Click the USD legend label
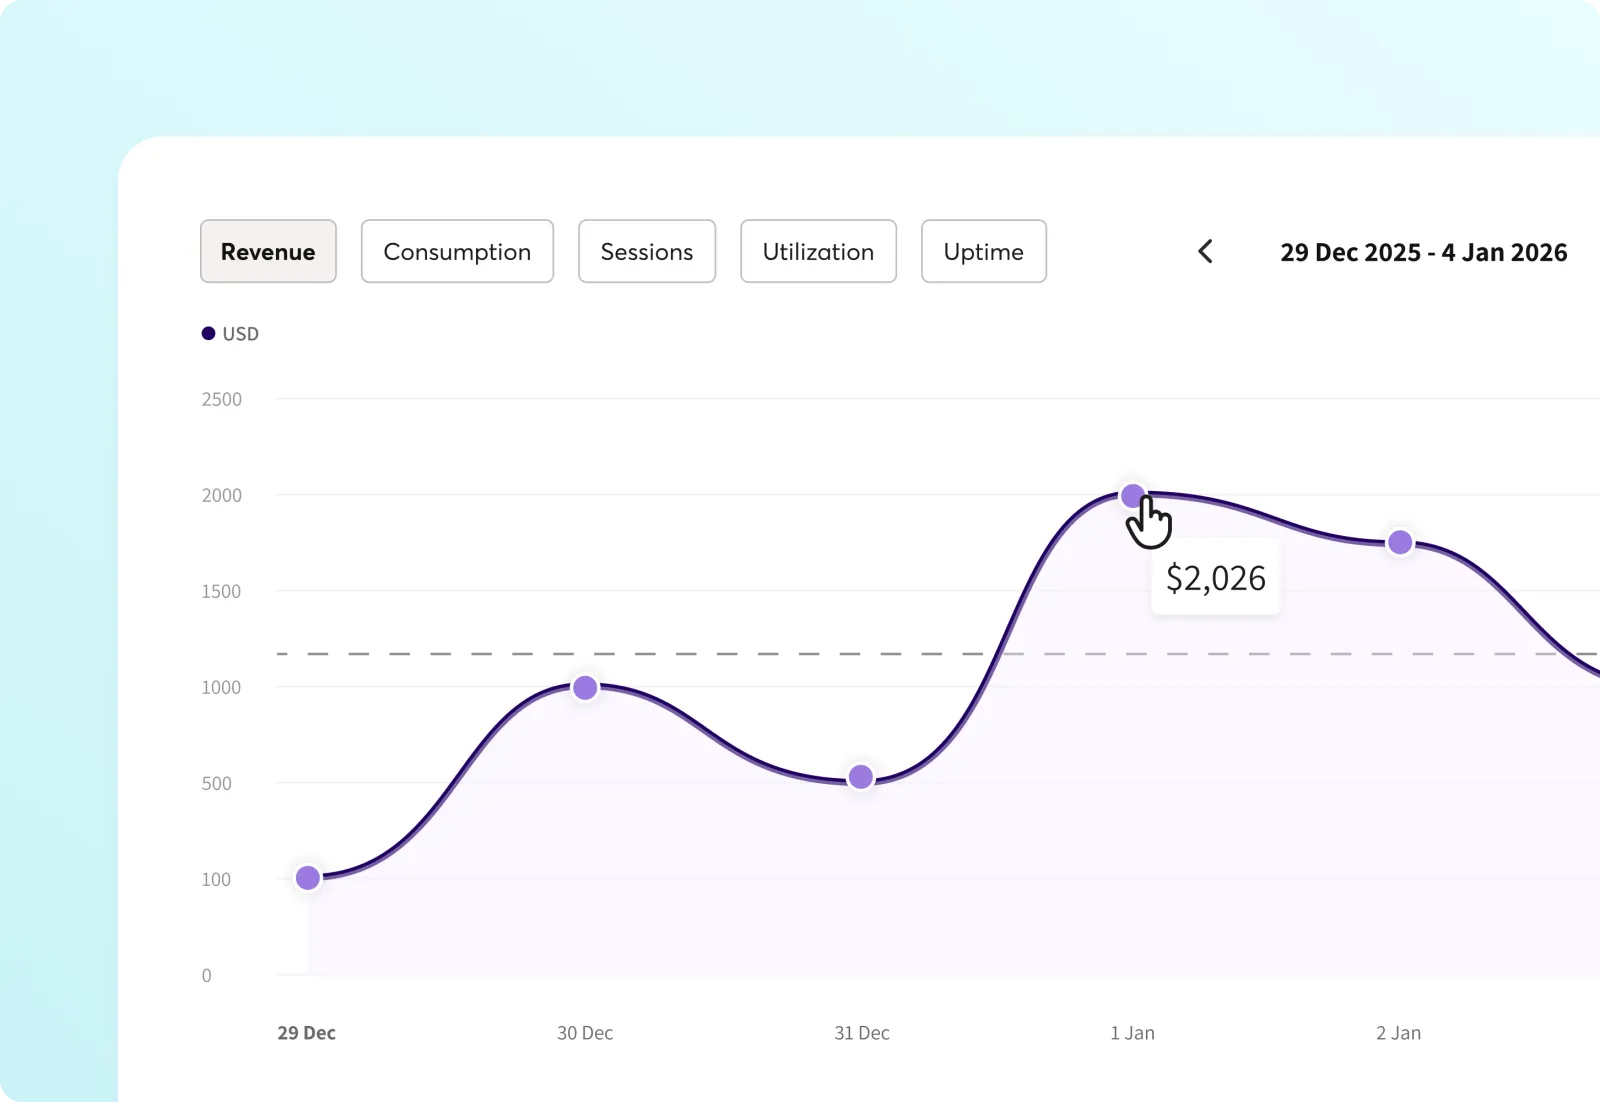Image resolution: width=1600 pixels, height=1102 pixels. (240, 334)
